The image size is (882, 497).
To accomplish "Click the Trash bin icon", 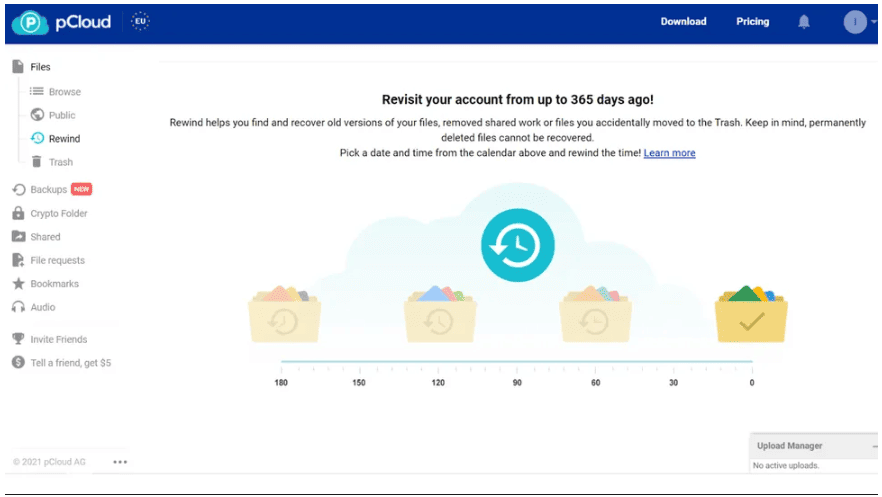I will pos(37,161).
